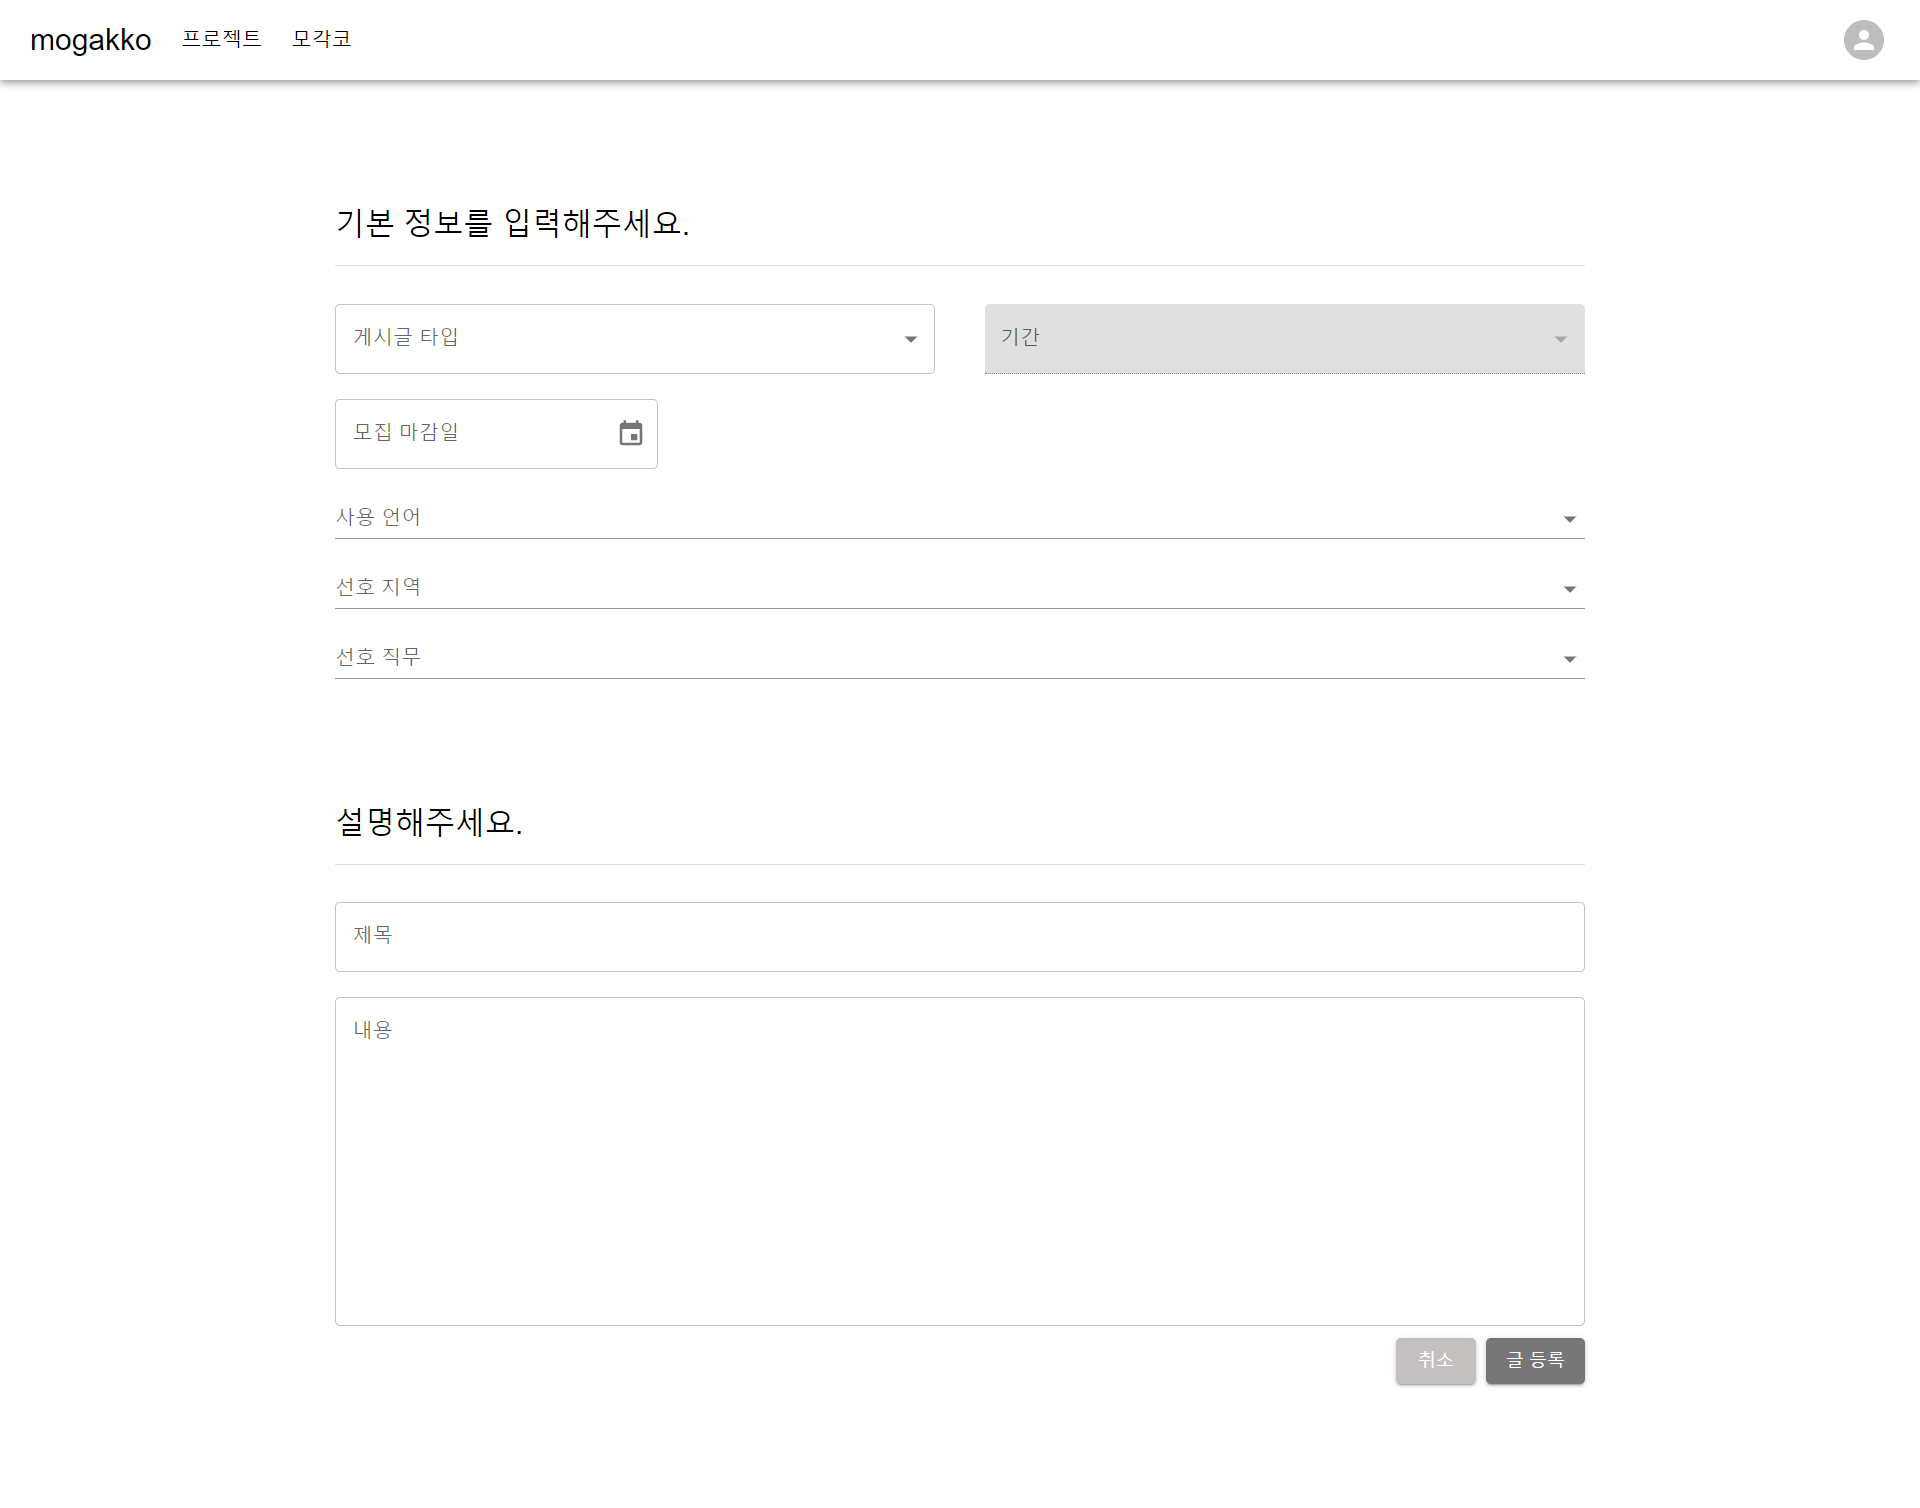
Task: Click the arrow icon next to 사용 언어
Action: point(1569,519)
